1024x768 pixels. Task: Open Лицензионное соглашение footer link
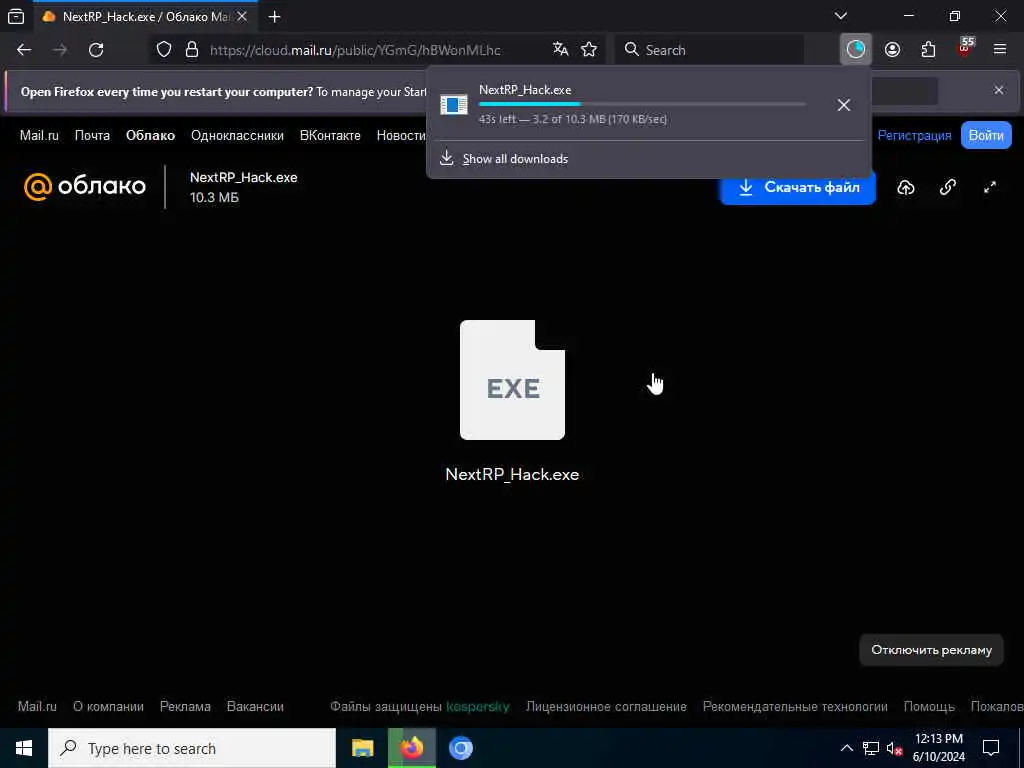pos(606,707)
